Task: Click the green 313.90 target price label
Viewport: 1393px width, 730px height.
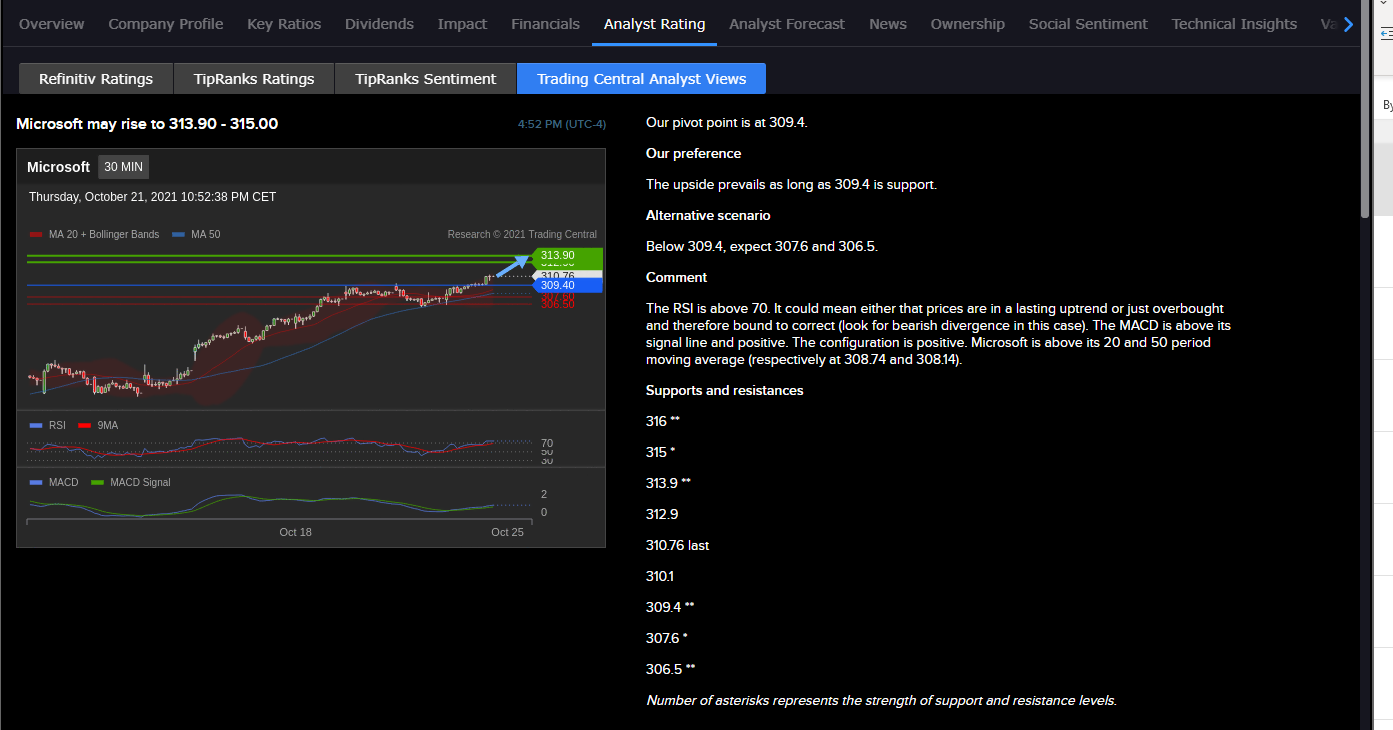Action: pos(566,256)
